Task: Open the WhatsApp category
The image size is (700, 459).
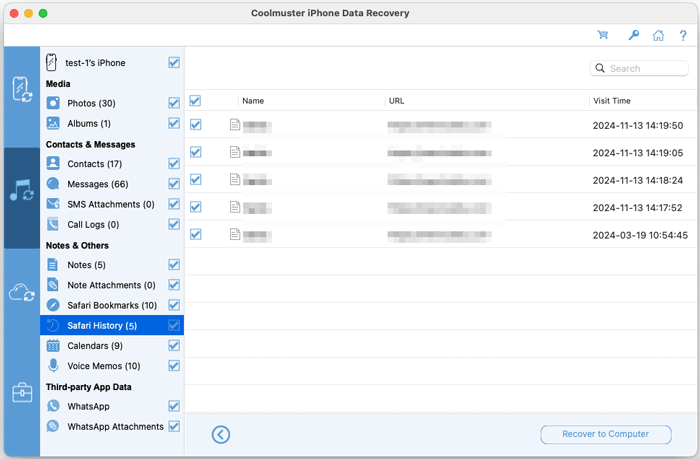Action: click(x=88, y=406)
